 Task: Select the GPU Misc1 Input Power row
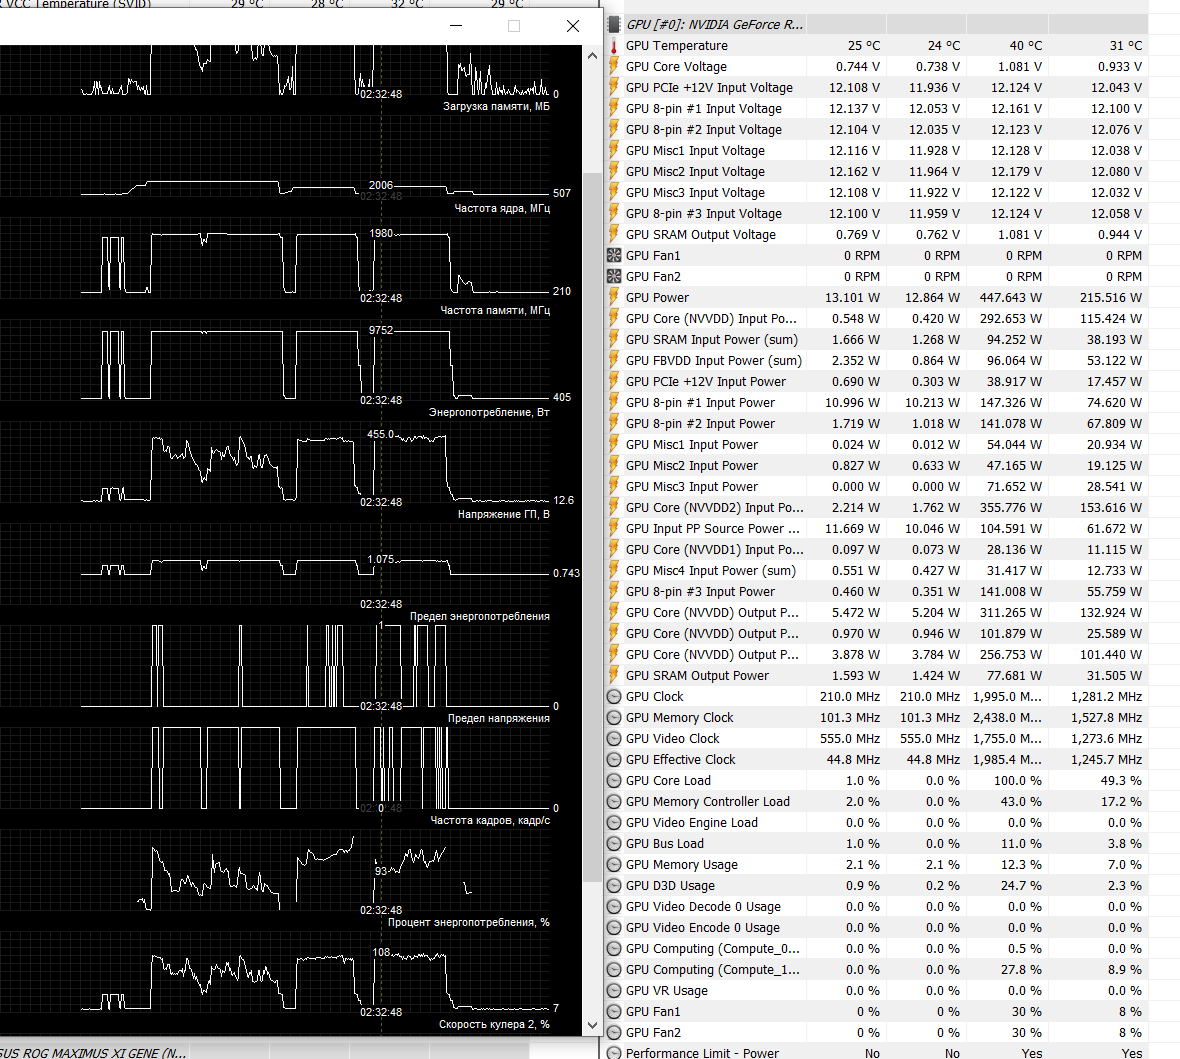pyautogui.click(x=875, y=446)
